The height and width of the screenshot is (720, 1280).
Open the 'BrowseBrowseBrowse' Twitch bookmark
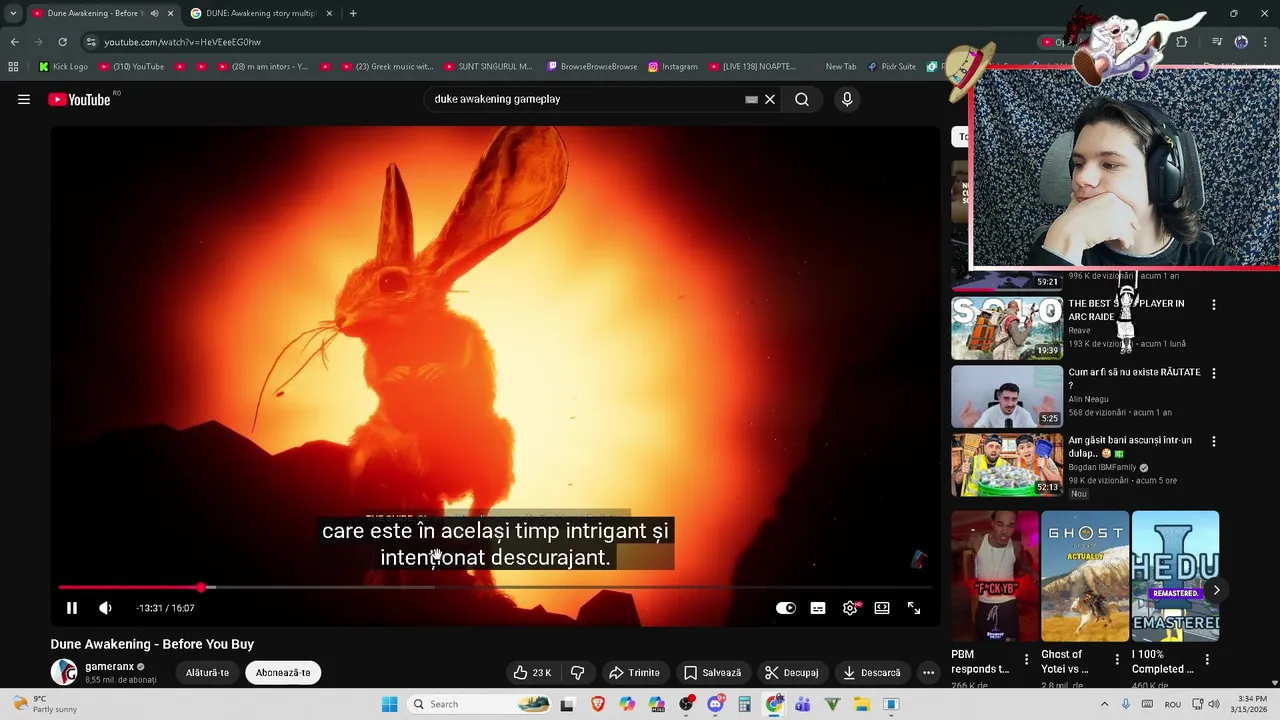[592, 67]
